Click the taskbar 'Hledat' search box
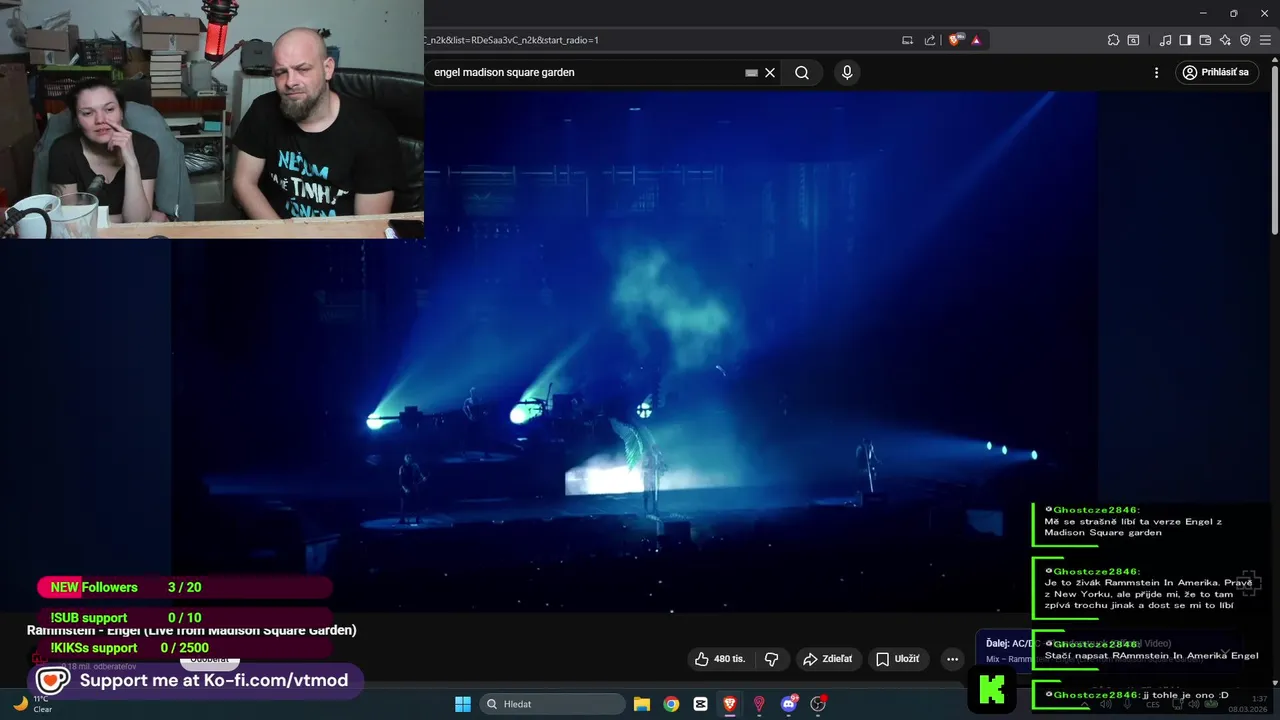The image size is (1280, 720). point(552,704)
